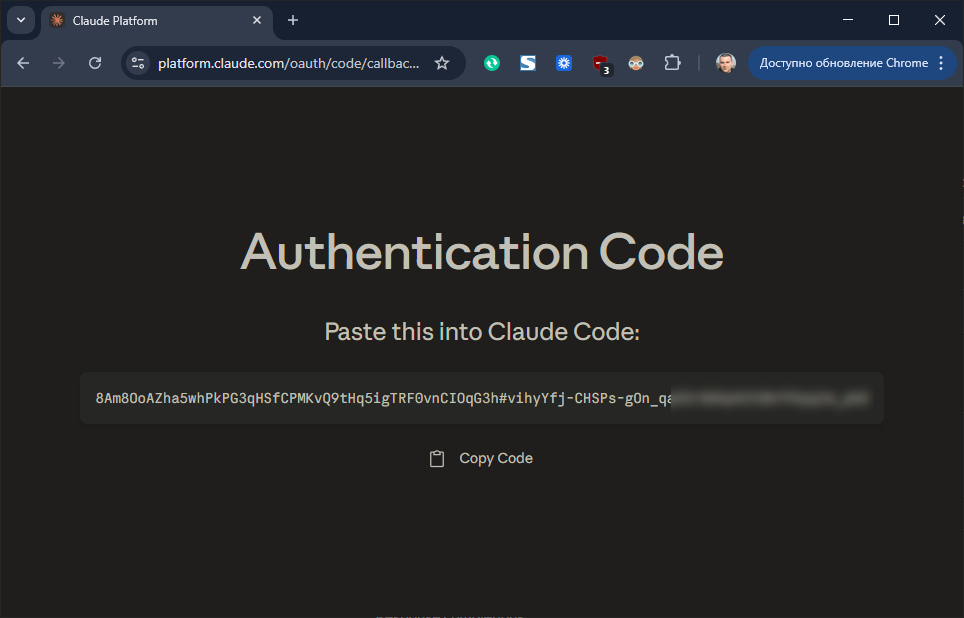Reload the Authentication Code page
Viewport: 964px width, 618px height.
point(95,62)
